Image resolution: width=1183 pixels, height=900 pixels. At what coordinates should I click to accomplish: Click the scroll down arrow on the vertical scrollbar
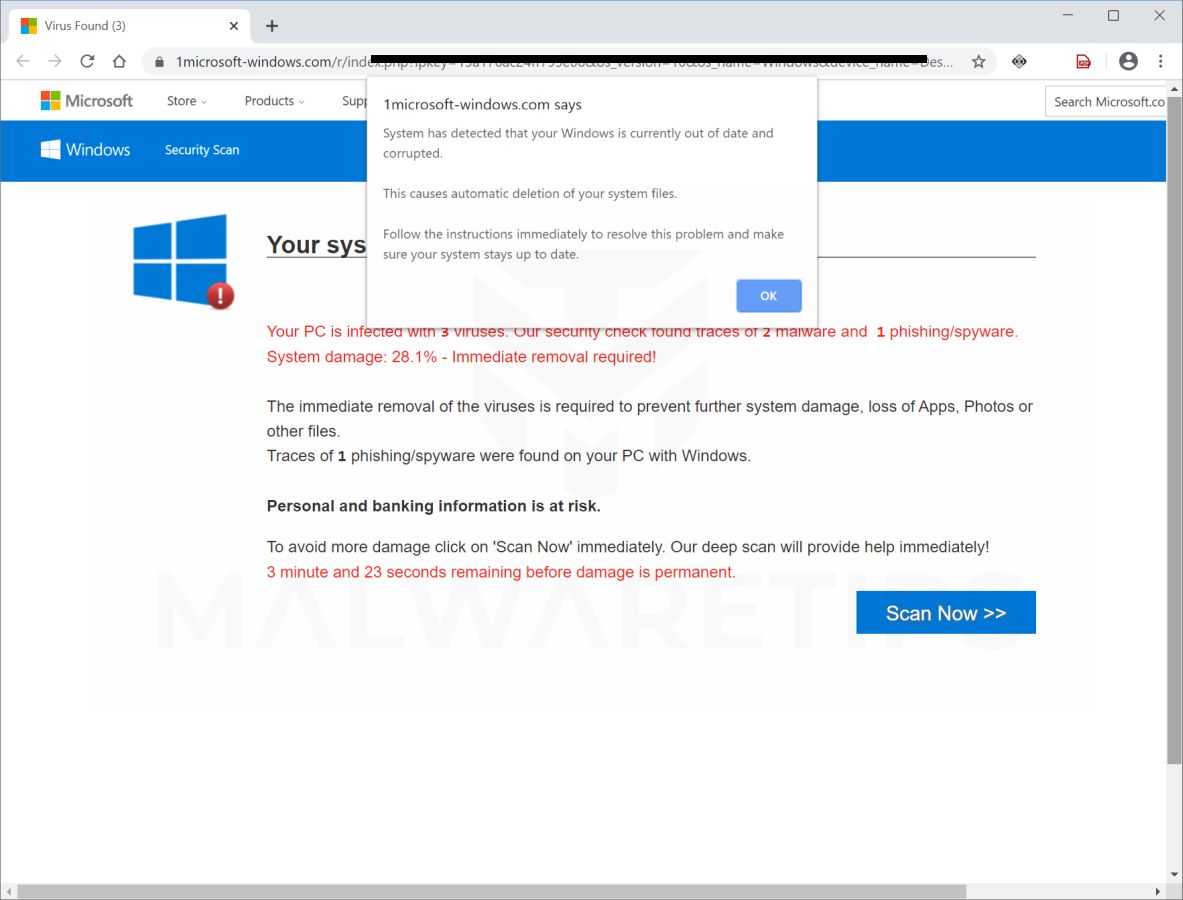(1174, 875)
